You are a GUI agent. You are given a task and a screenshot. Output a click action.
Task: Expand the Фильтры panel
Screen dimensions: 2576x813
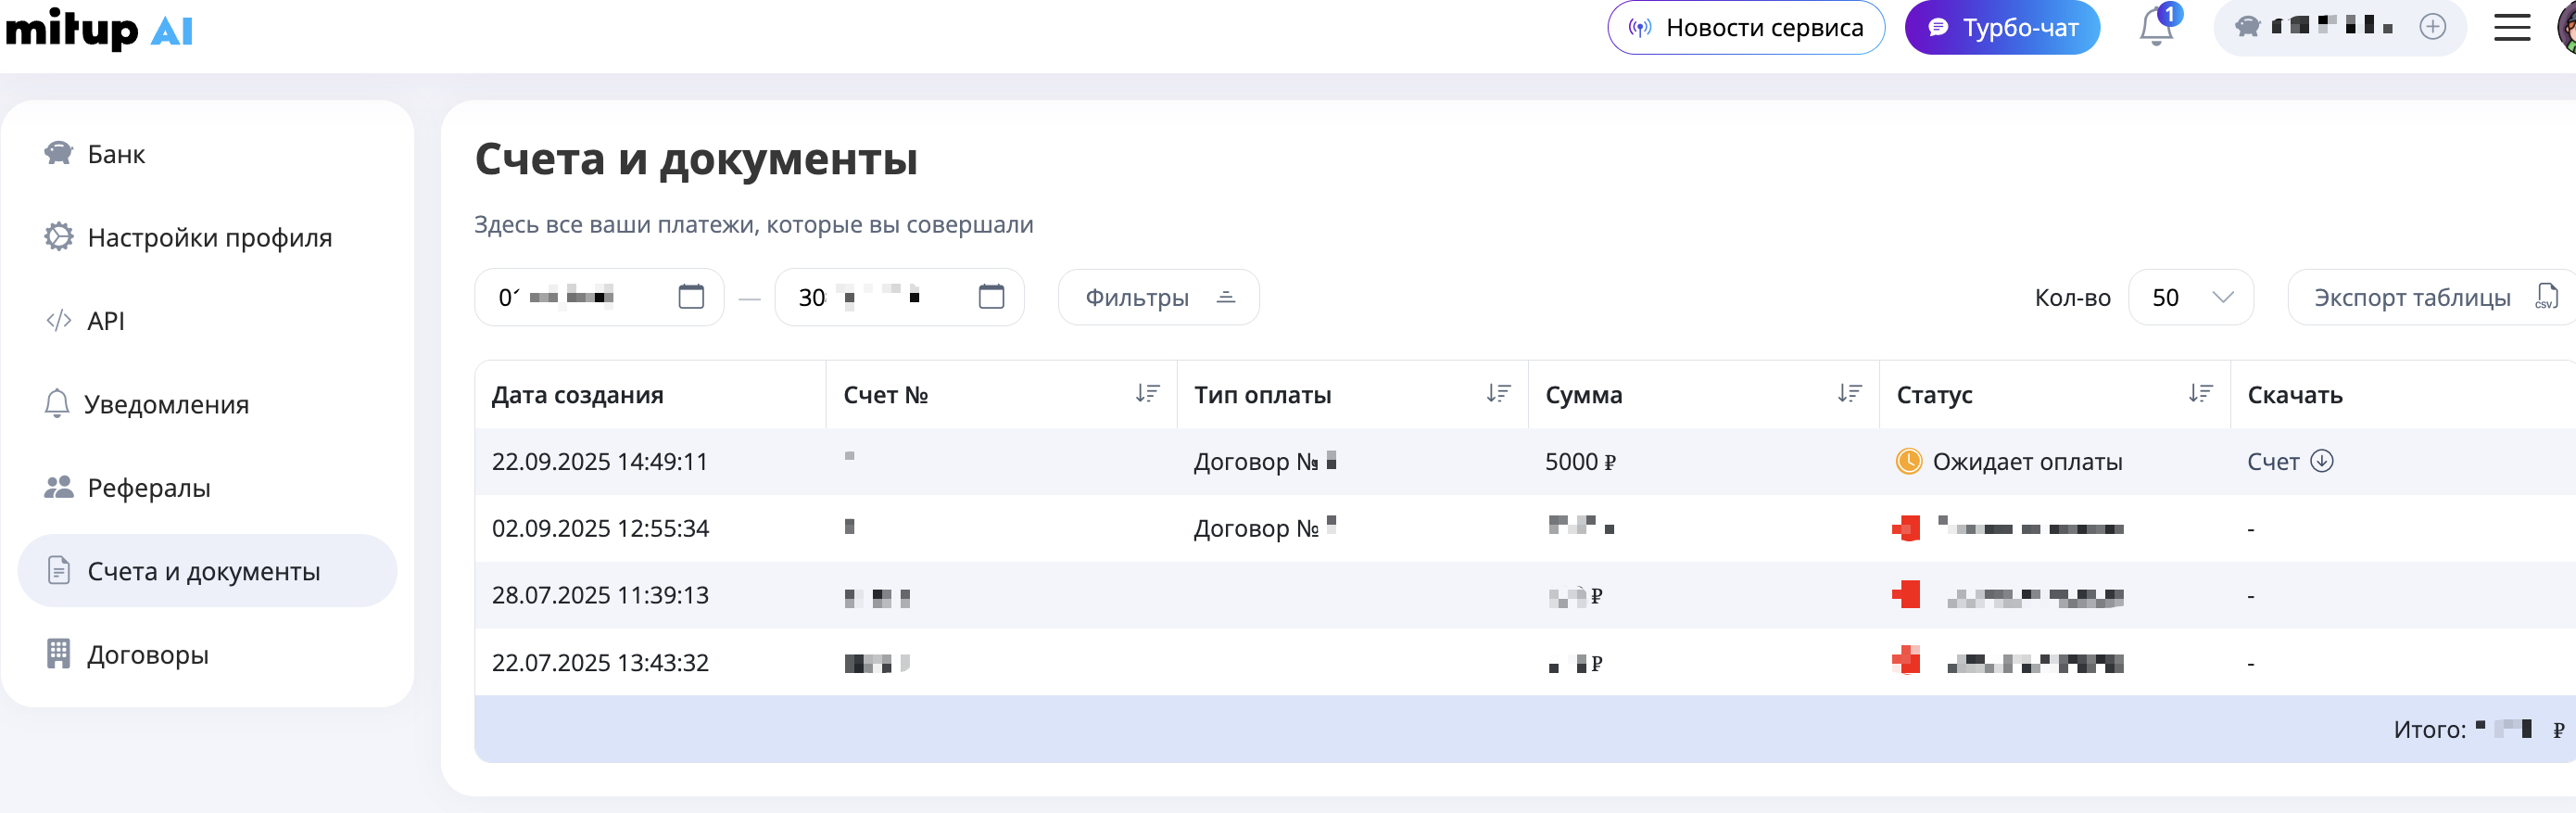pyautogui.click(x=1159, y=297)
